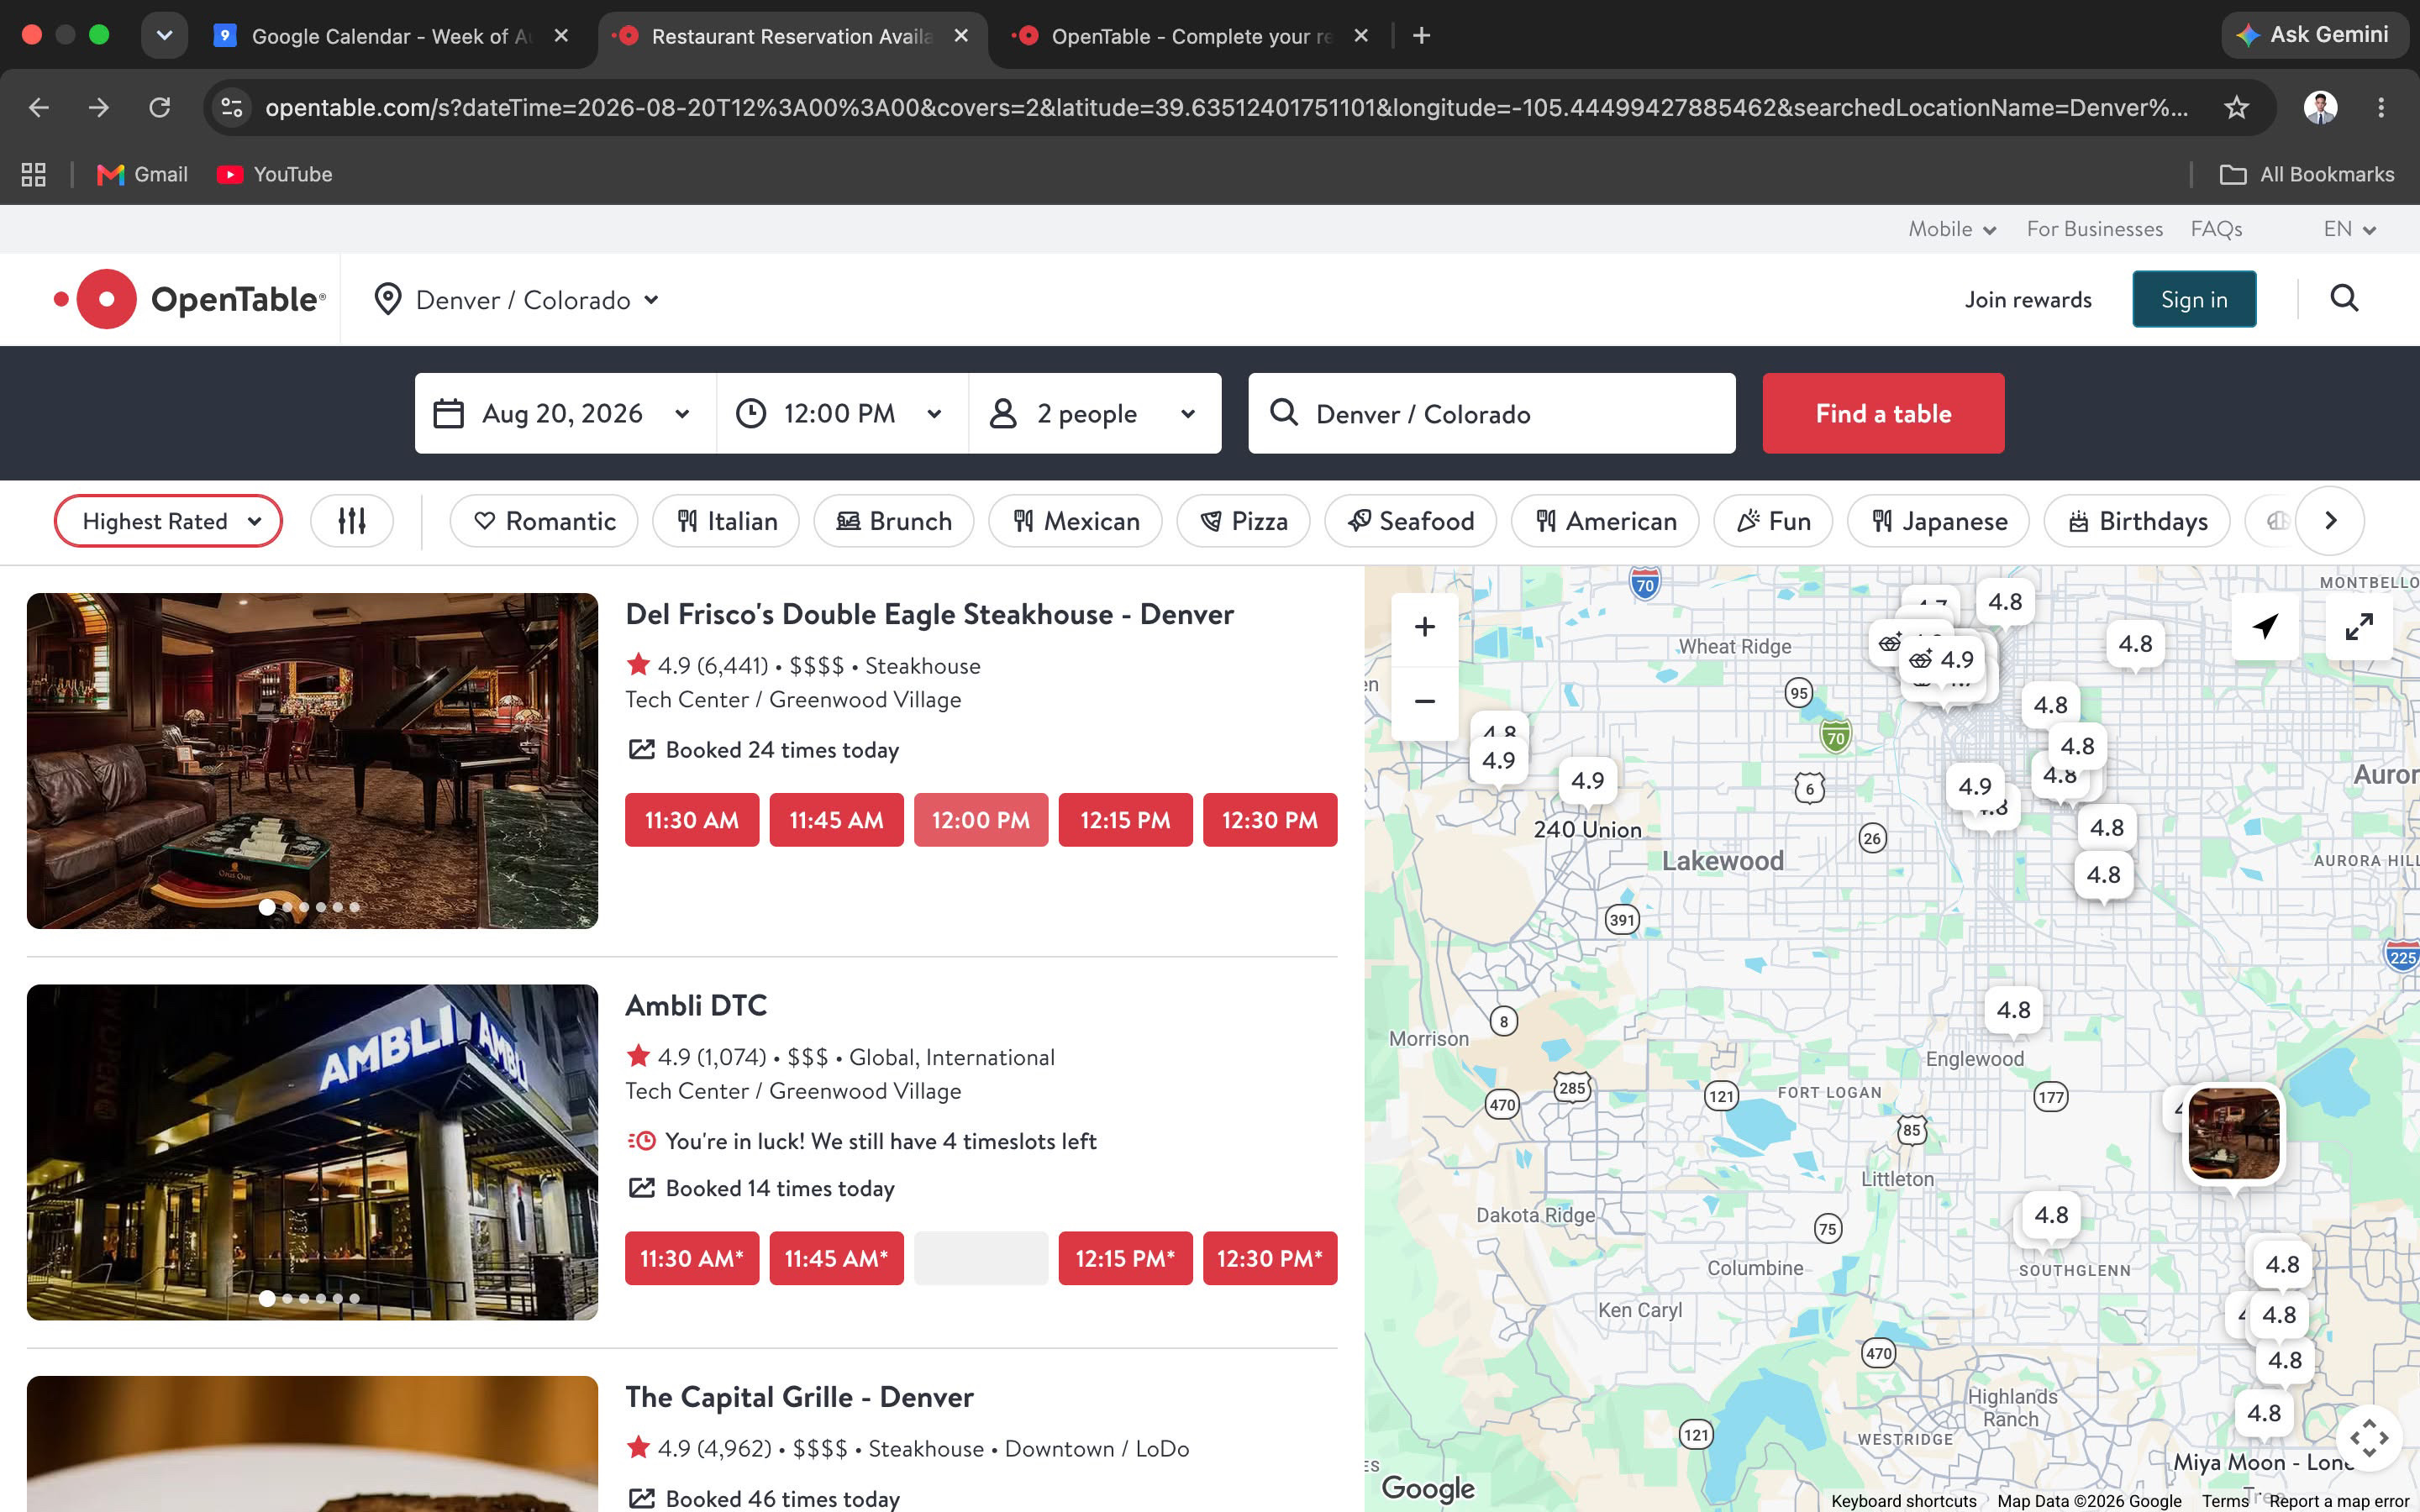
Task: Toggle the Seafood filter chip
Action: coord(1410,521)
